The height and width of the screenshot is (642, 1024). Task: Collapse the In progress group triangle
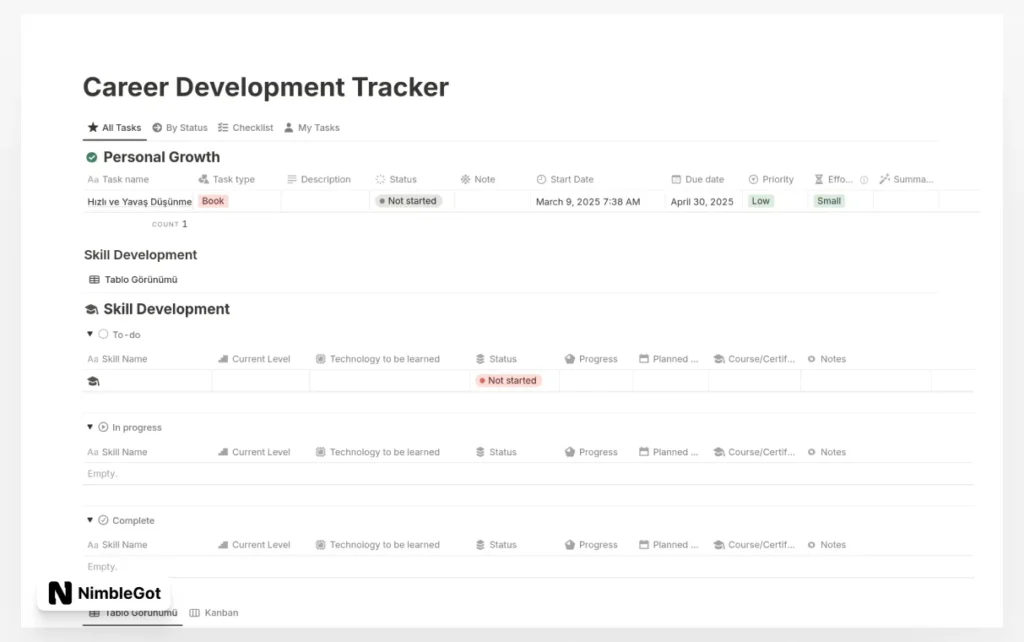pyautogui.click(x=89, y=427)
